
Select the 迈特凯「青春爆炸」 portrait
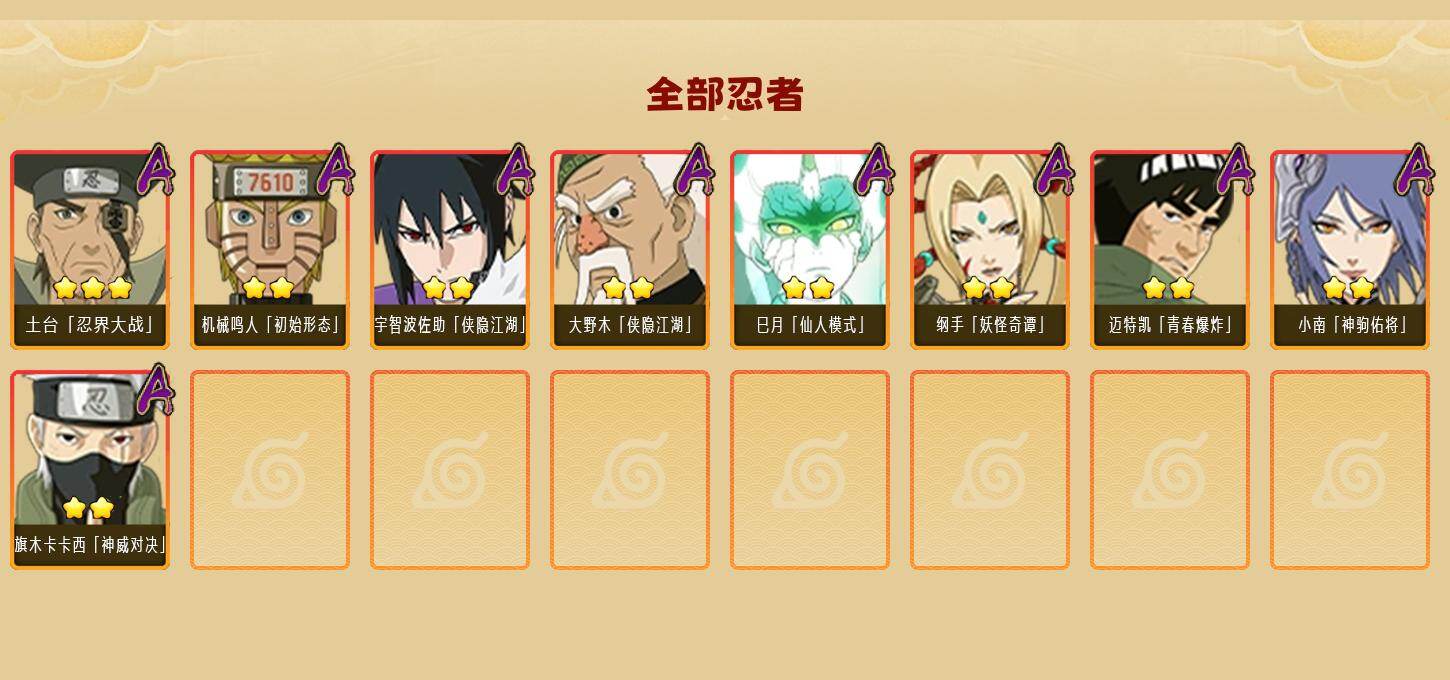click(1170, 250)
